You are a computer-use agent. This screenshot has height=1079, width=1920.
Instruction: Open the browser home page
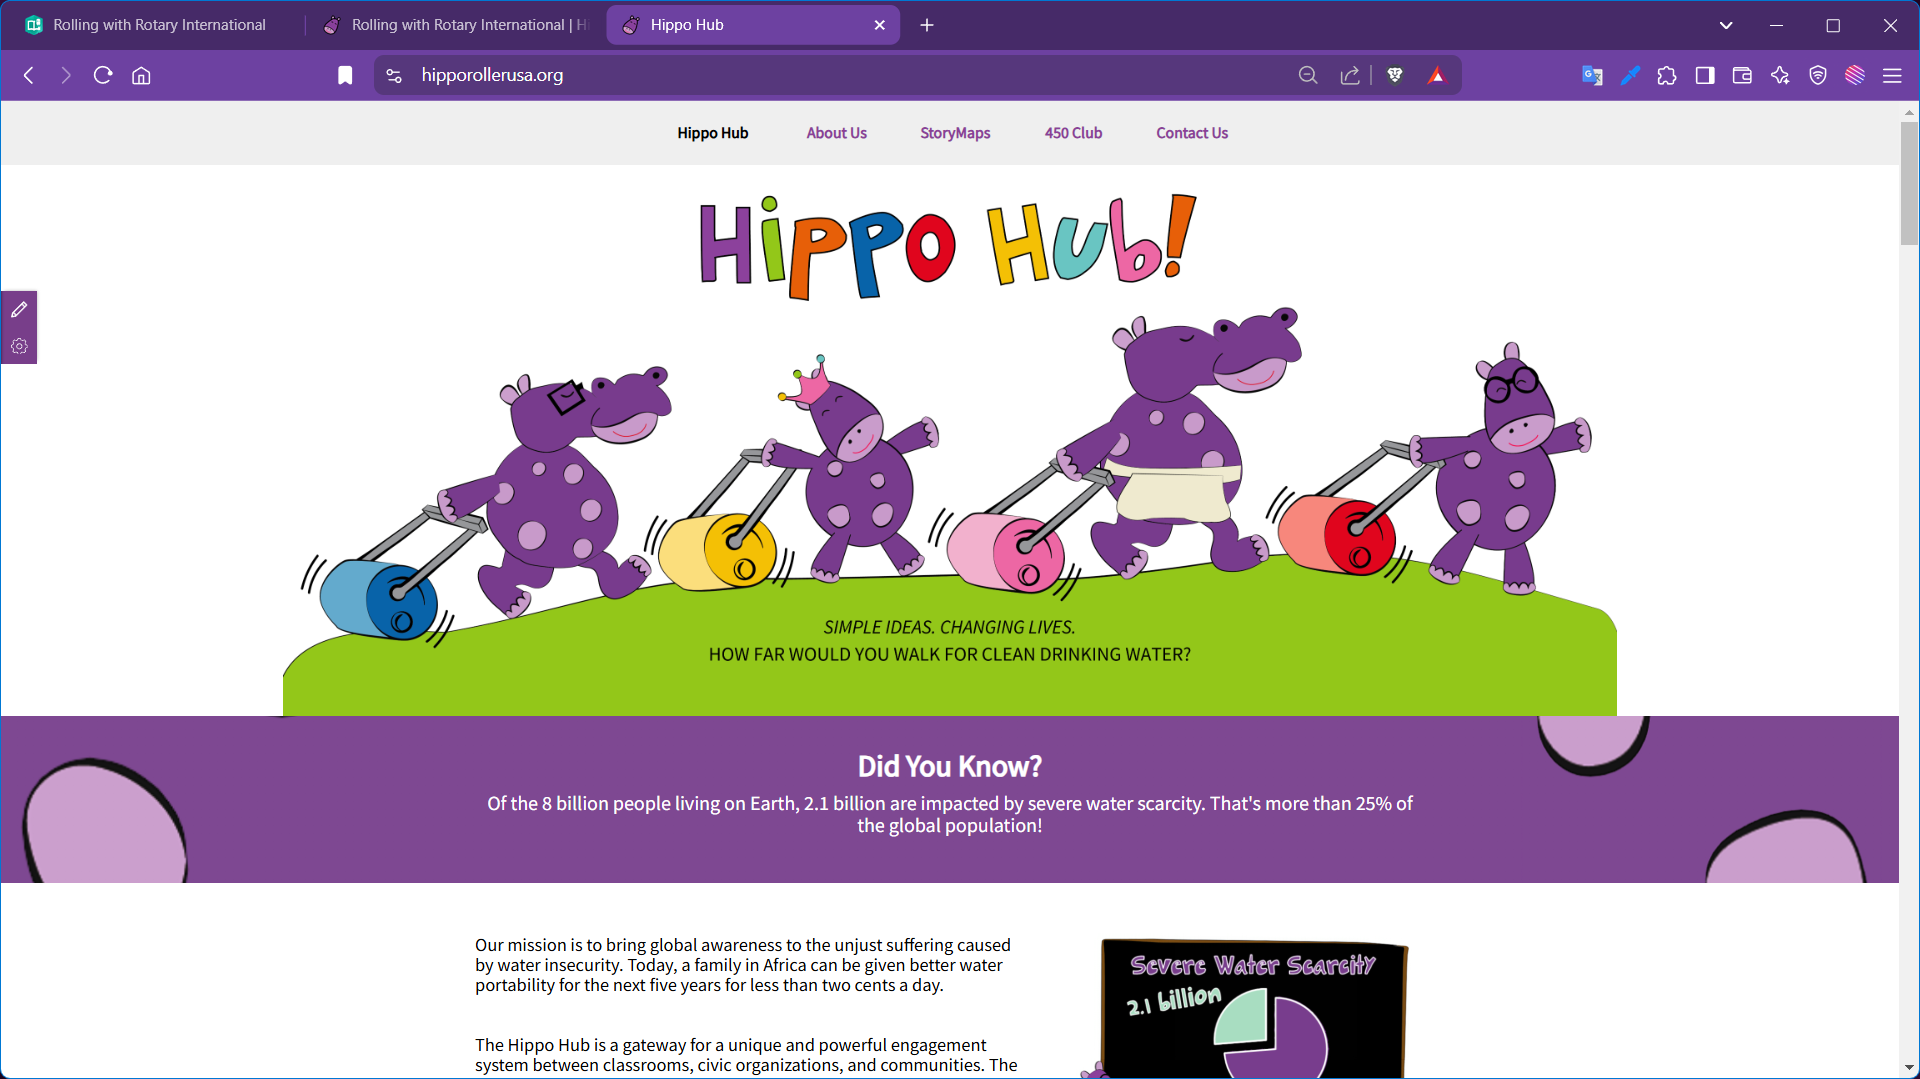click(x=141, y=75)
